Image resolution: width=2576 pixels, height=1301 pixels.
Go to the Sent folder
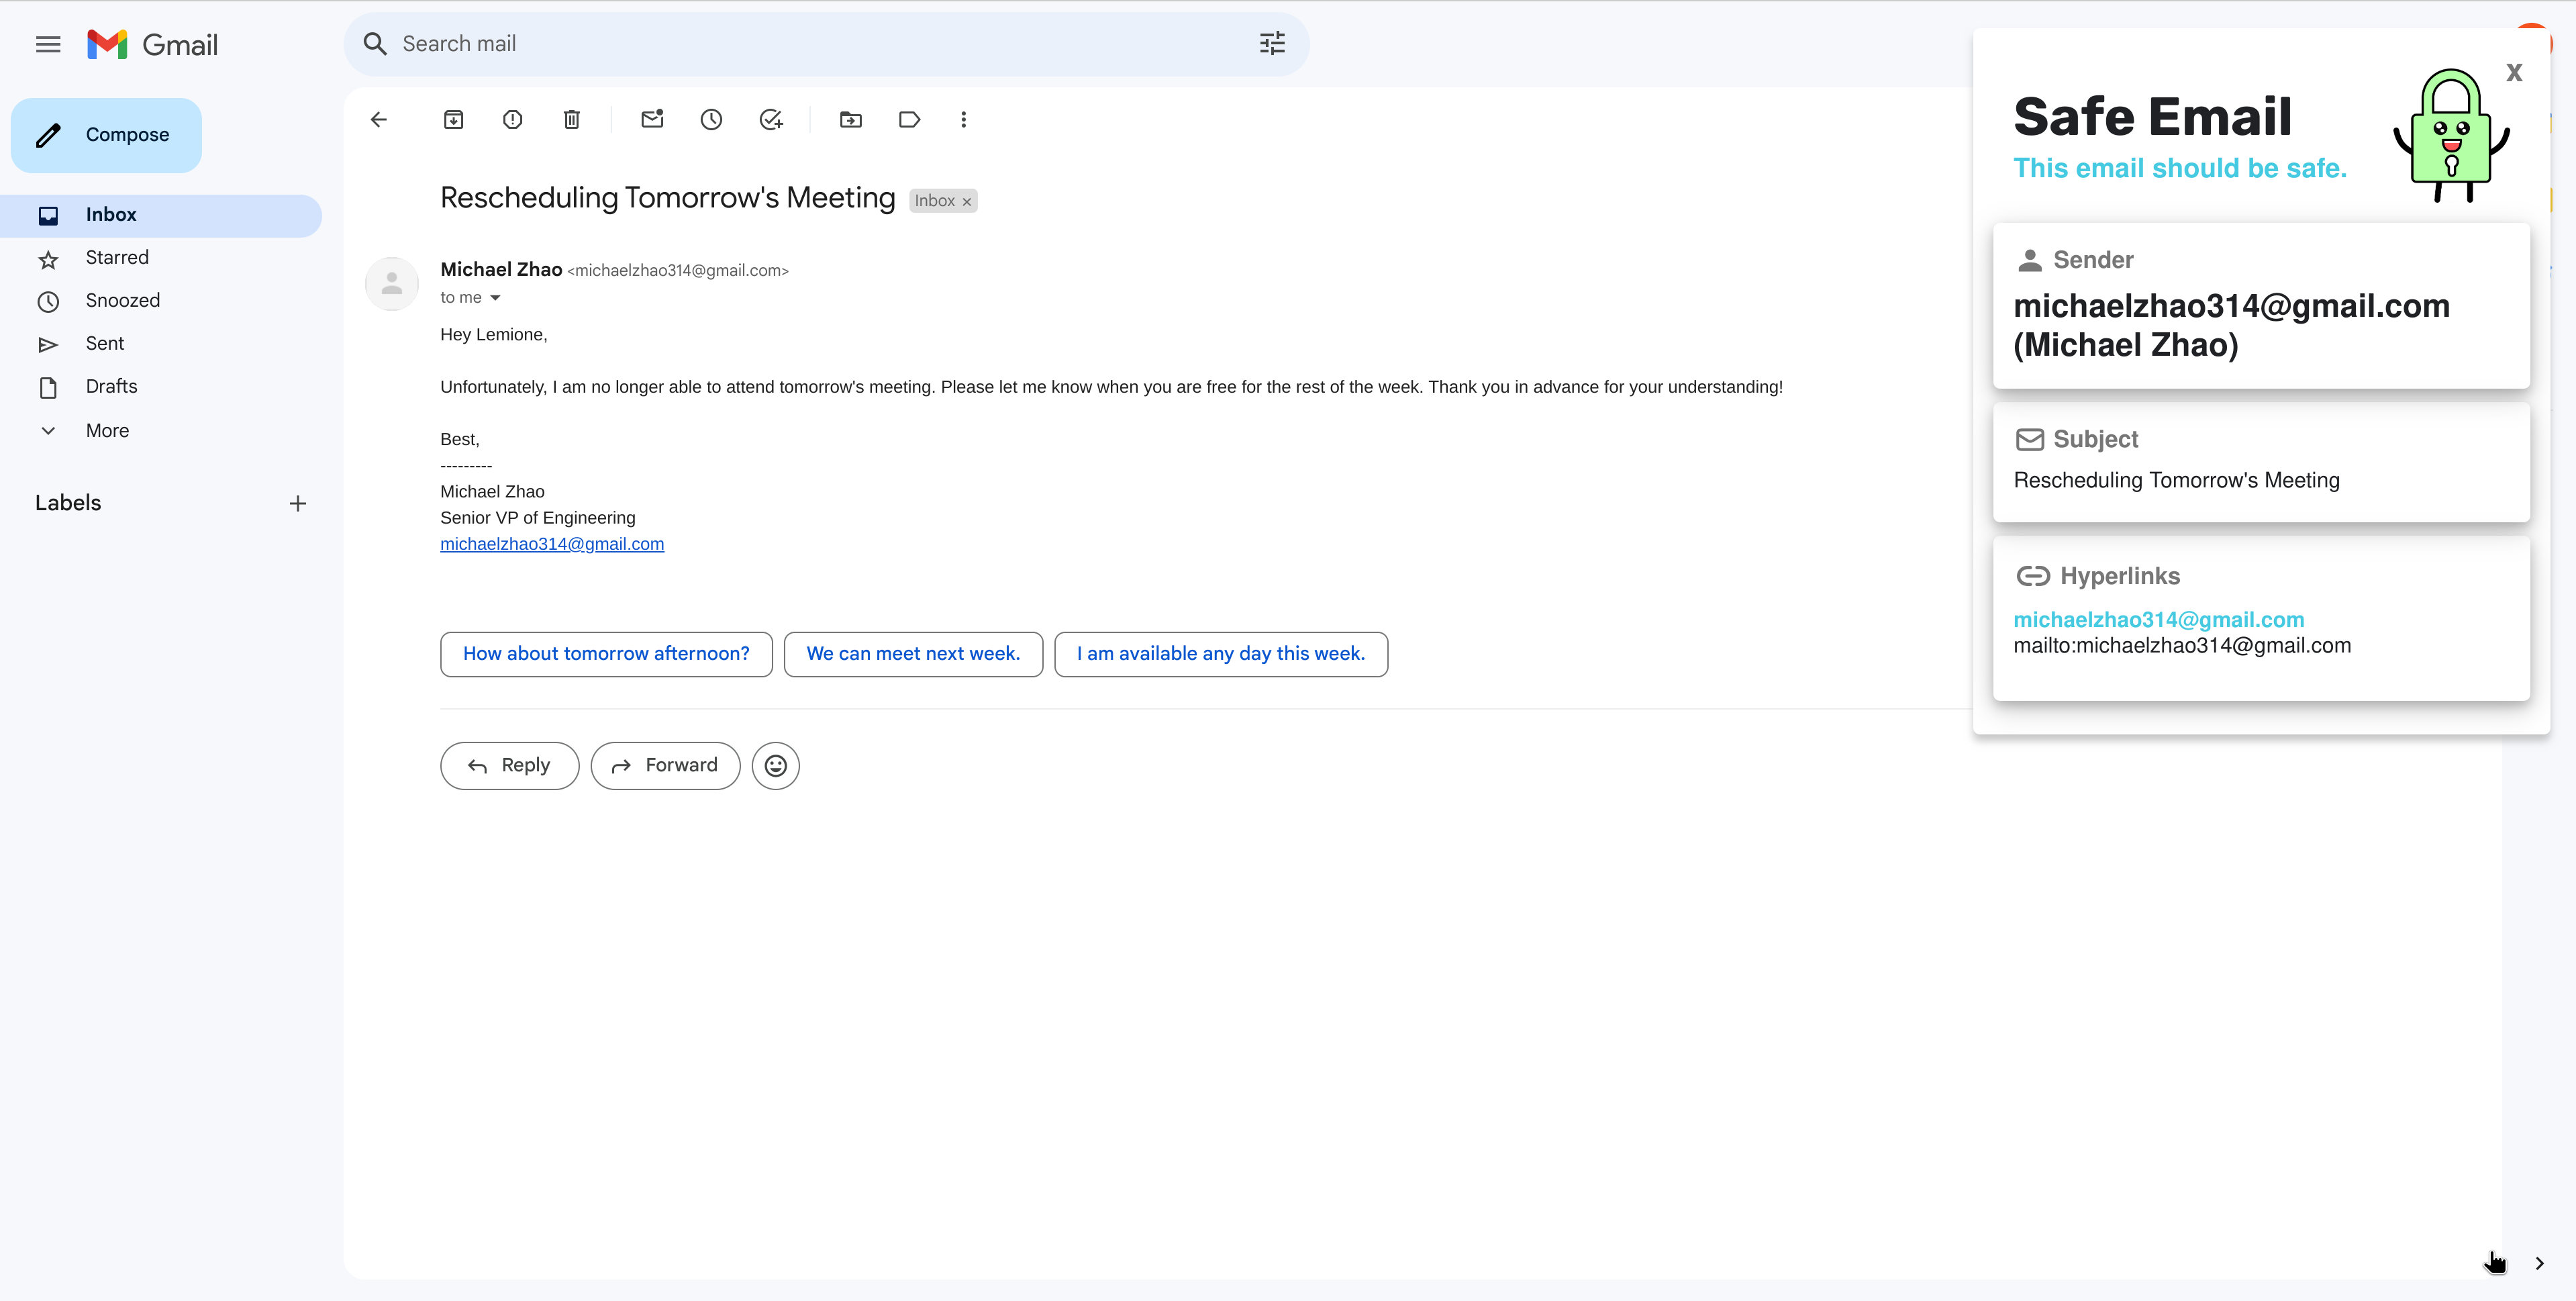point(105,344)
